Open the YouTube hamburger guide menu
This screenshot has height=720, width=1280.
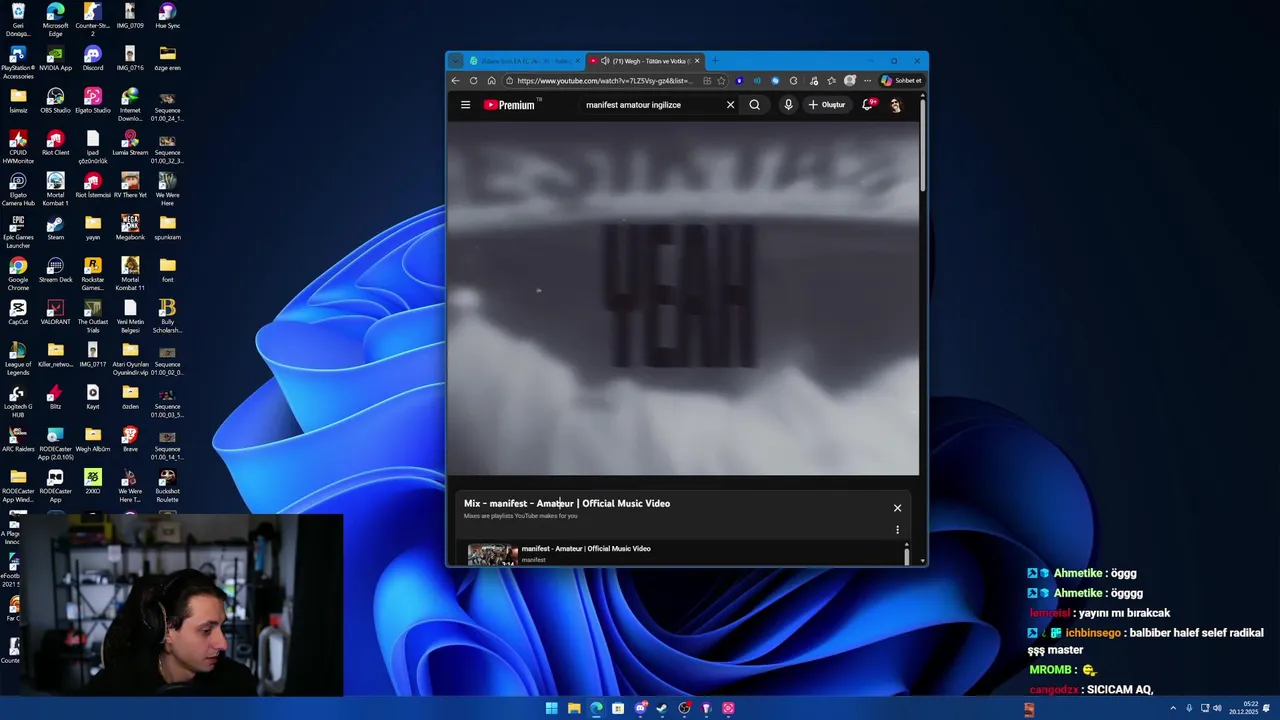pos(465,105)
